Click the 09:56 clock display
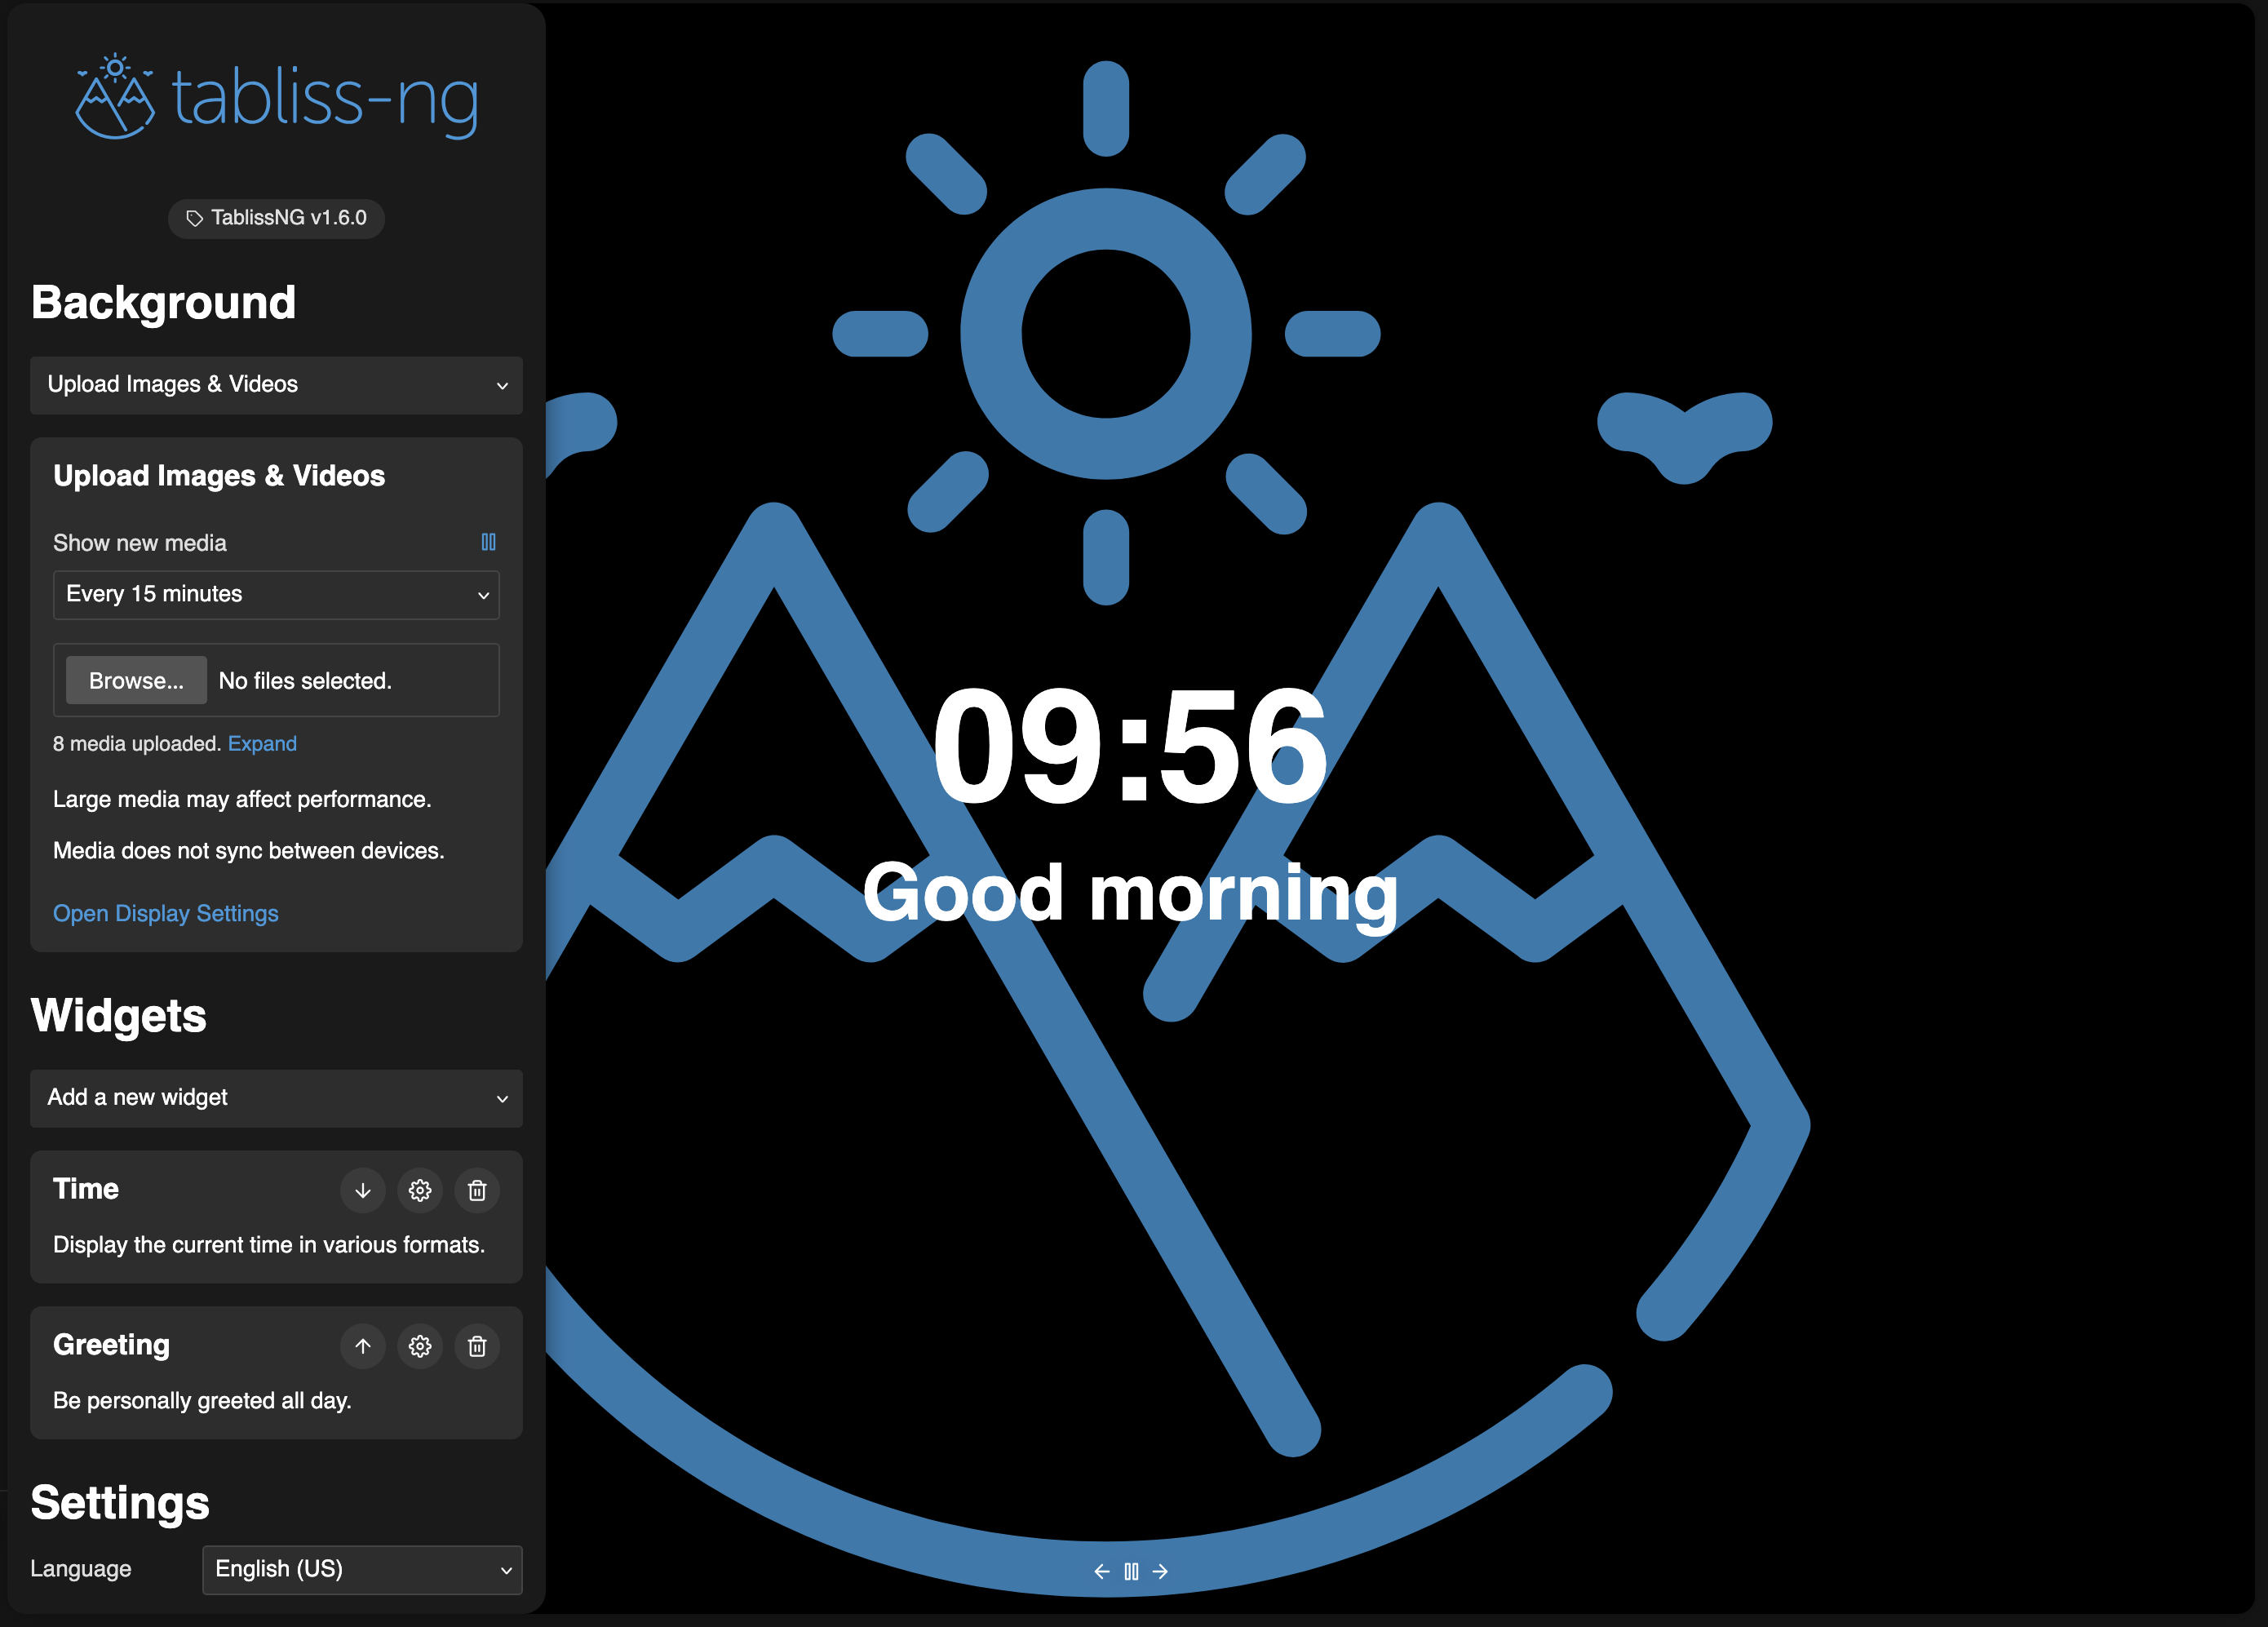The width and height of the screenshot is (2268, 1627). [x=1130, y=747]
